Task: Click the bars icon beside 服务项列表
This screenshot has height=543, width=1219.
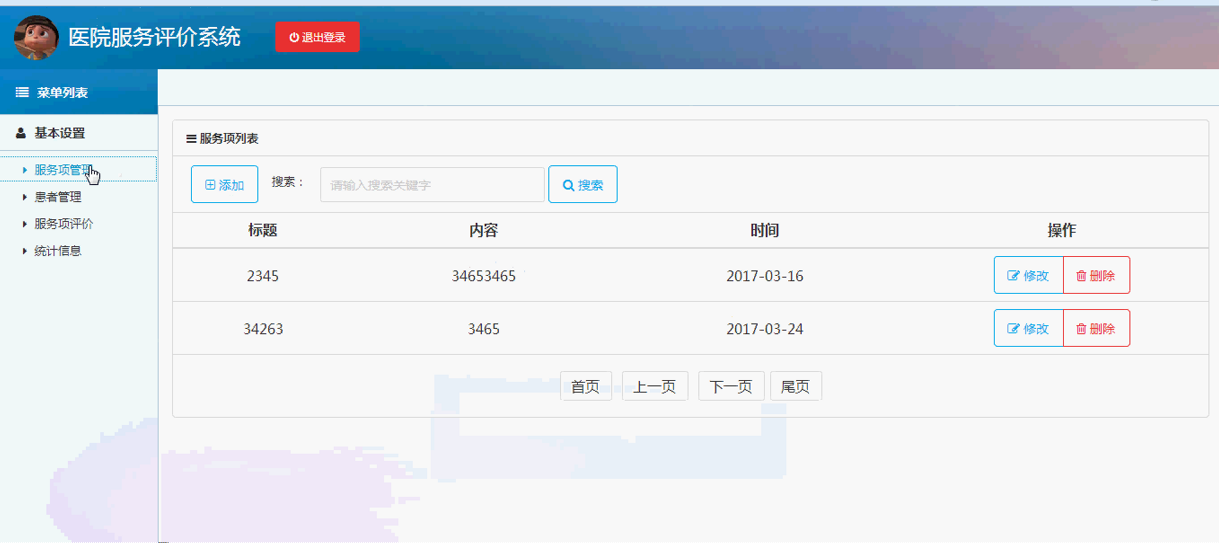Action: point(191,139)
